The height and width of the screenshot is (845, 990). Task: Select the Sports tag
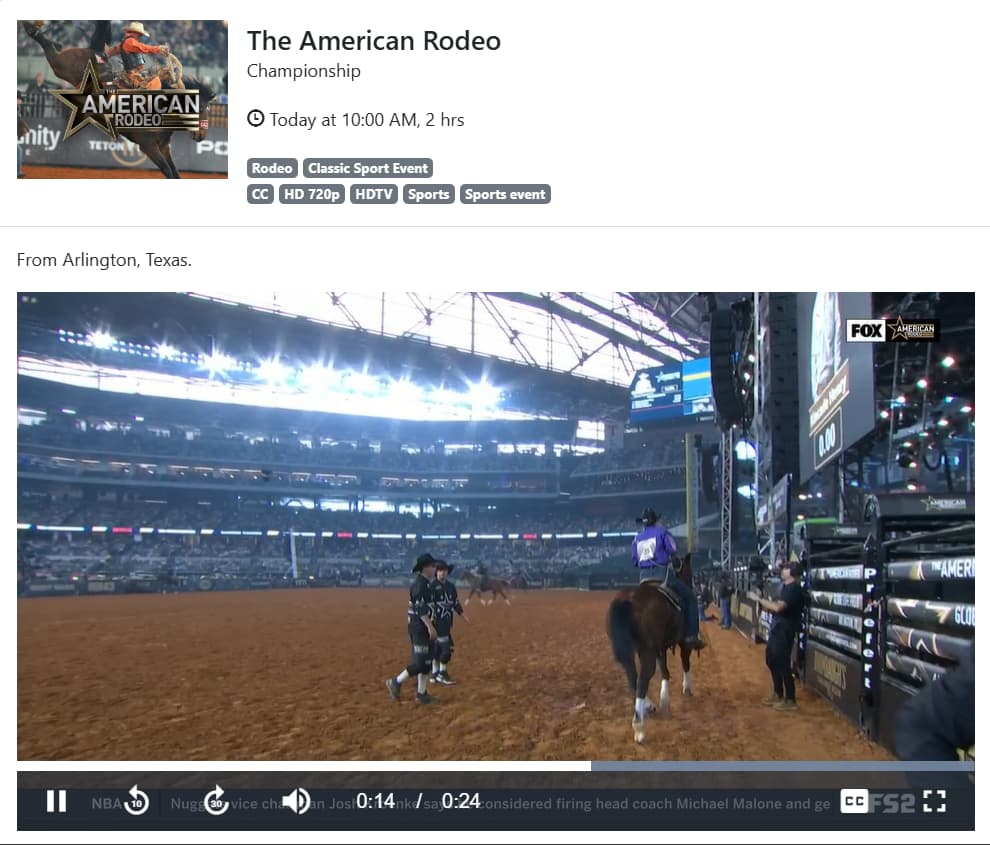(429, 194)
